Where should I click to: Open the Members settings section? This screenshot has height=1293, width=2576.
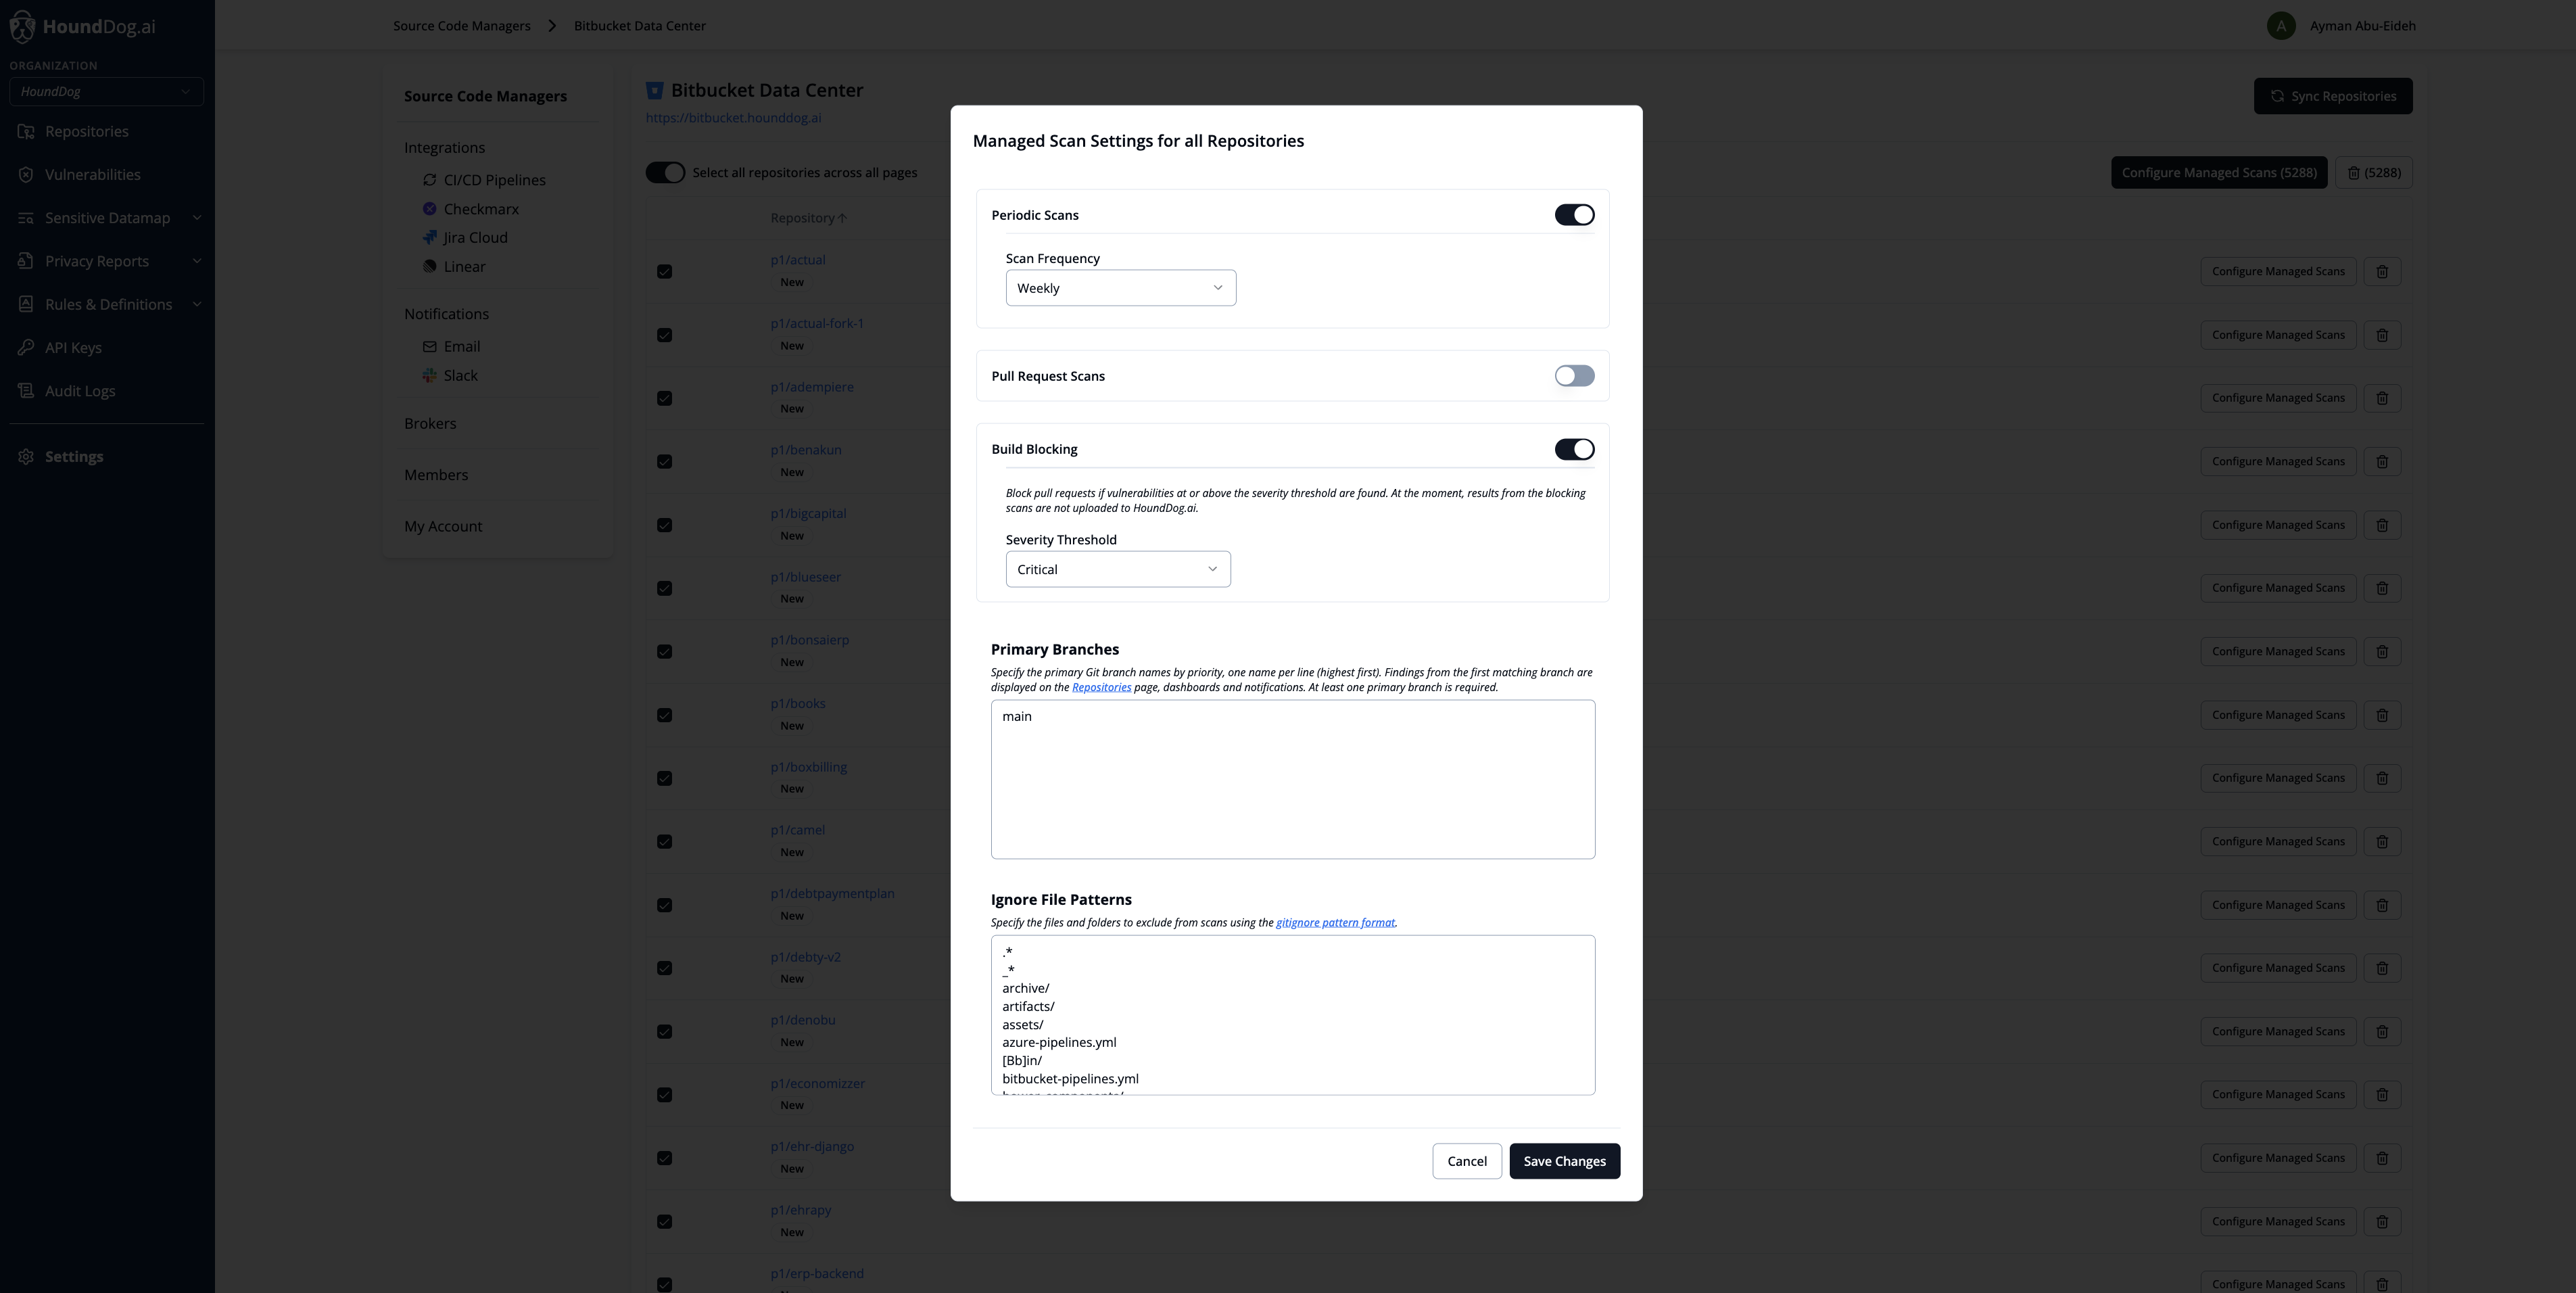[x=436, y=475]
